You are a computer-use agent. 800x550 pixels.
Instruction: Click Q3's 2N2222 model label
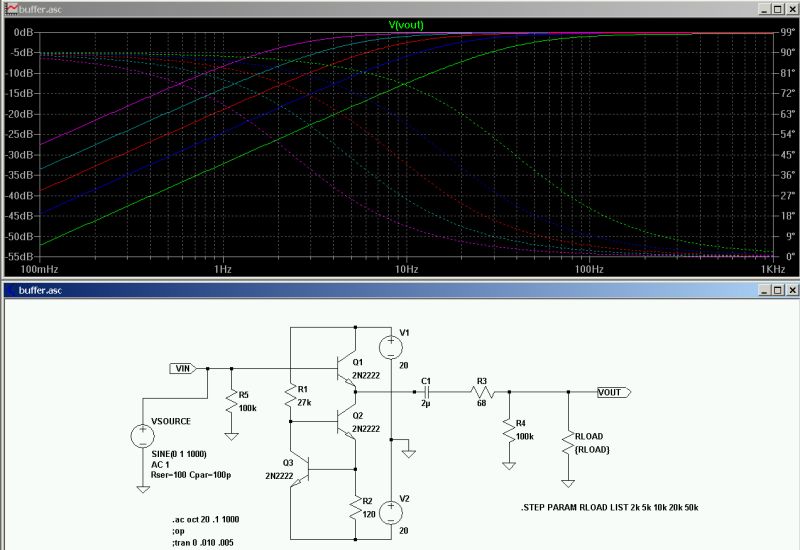point(279,476)
